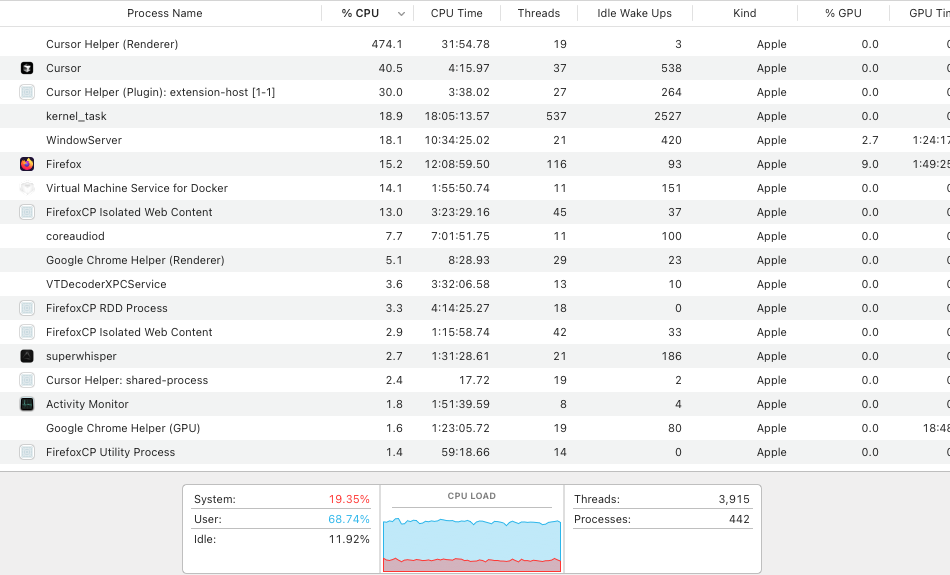Click the FirefoxCP Utility Process icon

click(27, 452)
